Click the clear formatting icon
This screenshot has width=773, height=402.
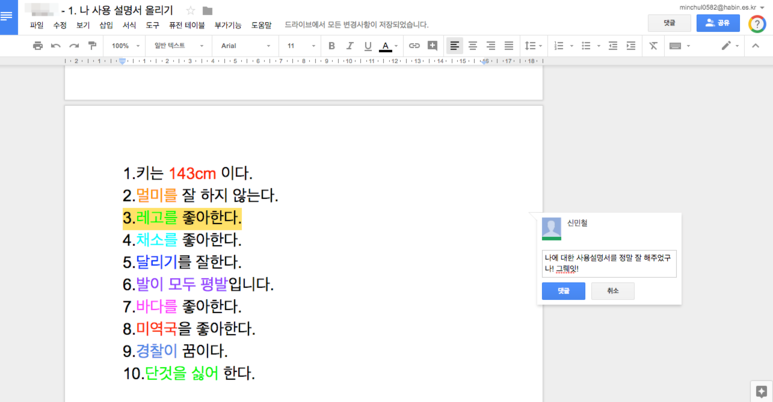653,46
